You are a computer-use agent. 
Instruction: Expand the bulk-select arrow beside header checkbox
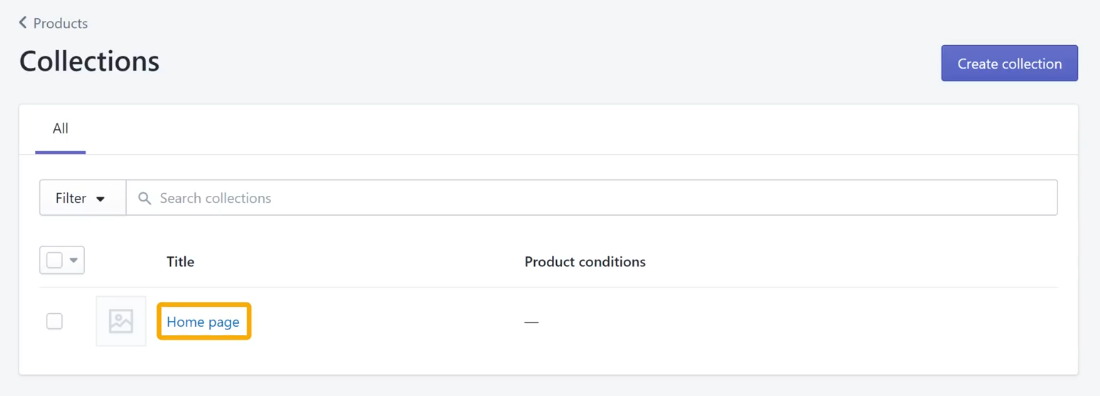coord(74,261)
